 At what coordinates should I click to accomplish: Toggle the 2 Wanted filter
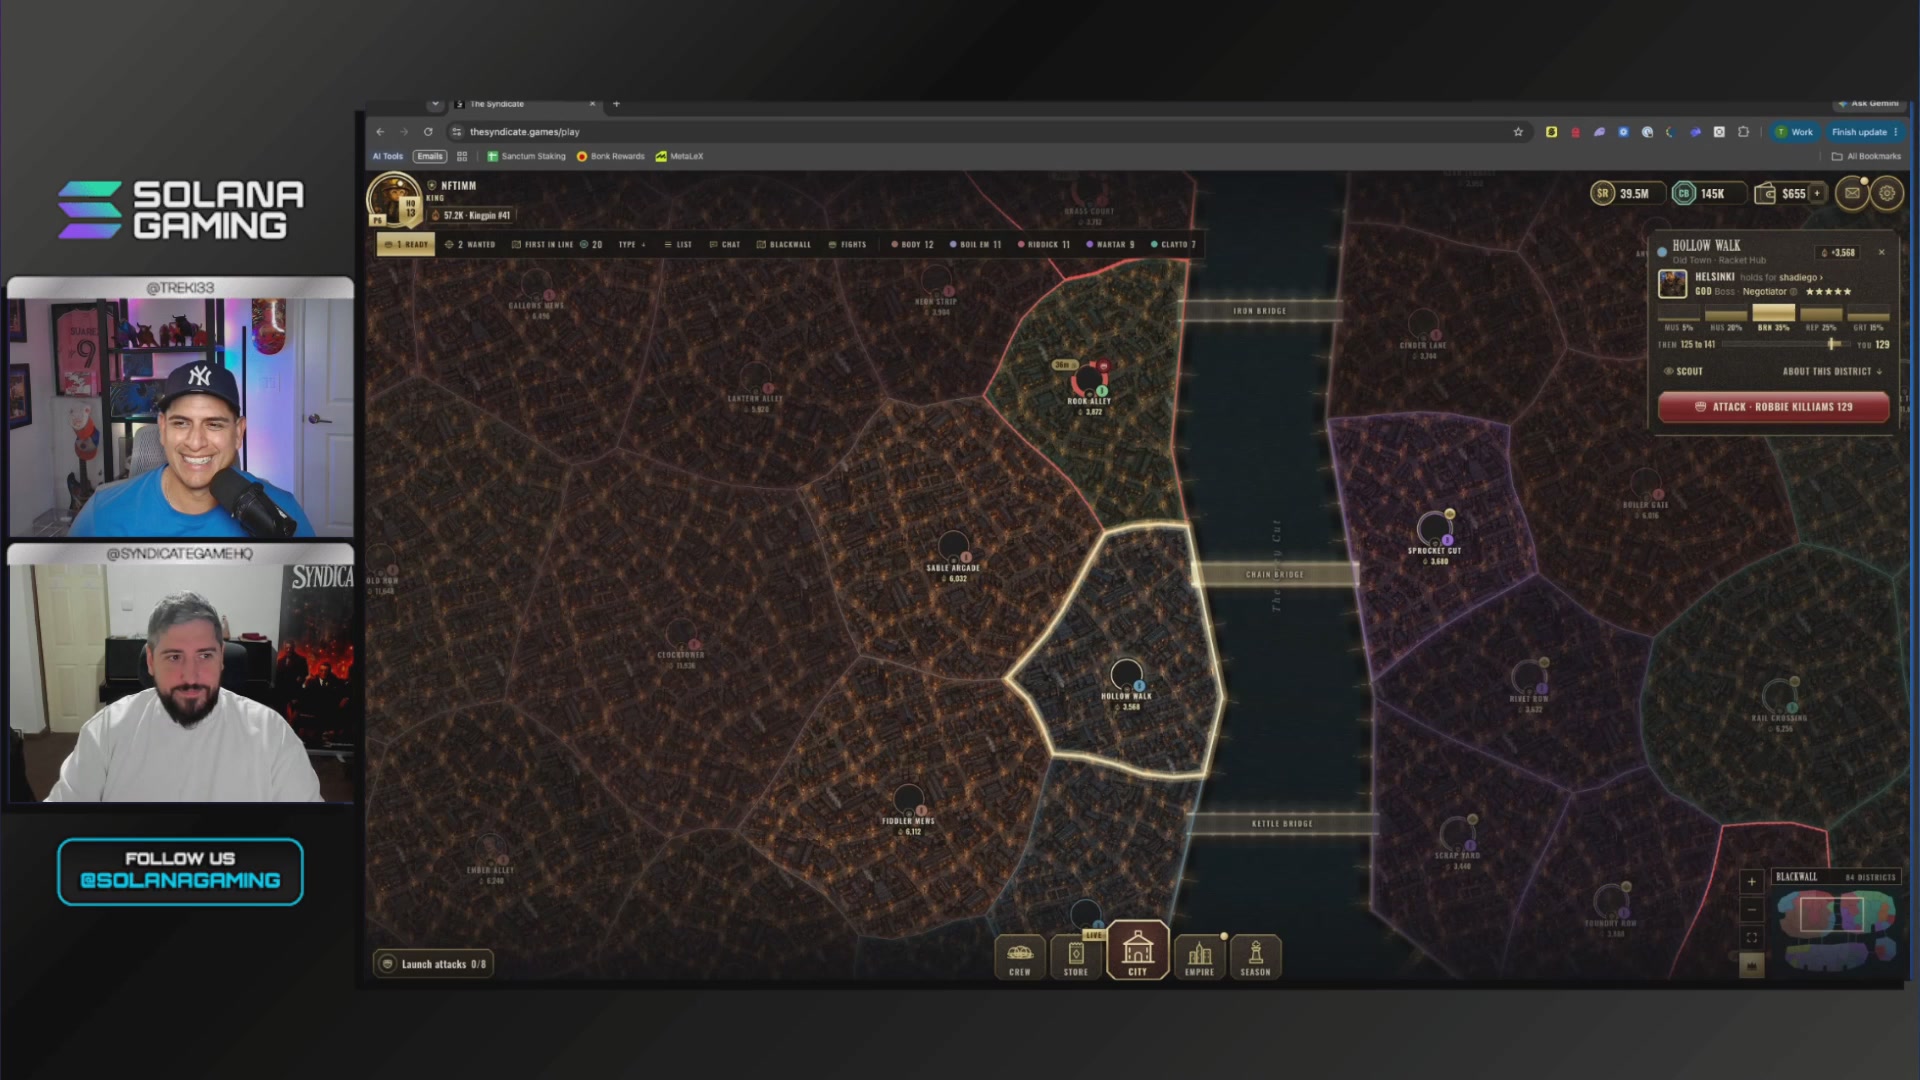470,244
